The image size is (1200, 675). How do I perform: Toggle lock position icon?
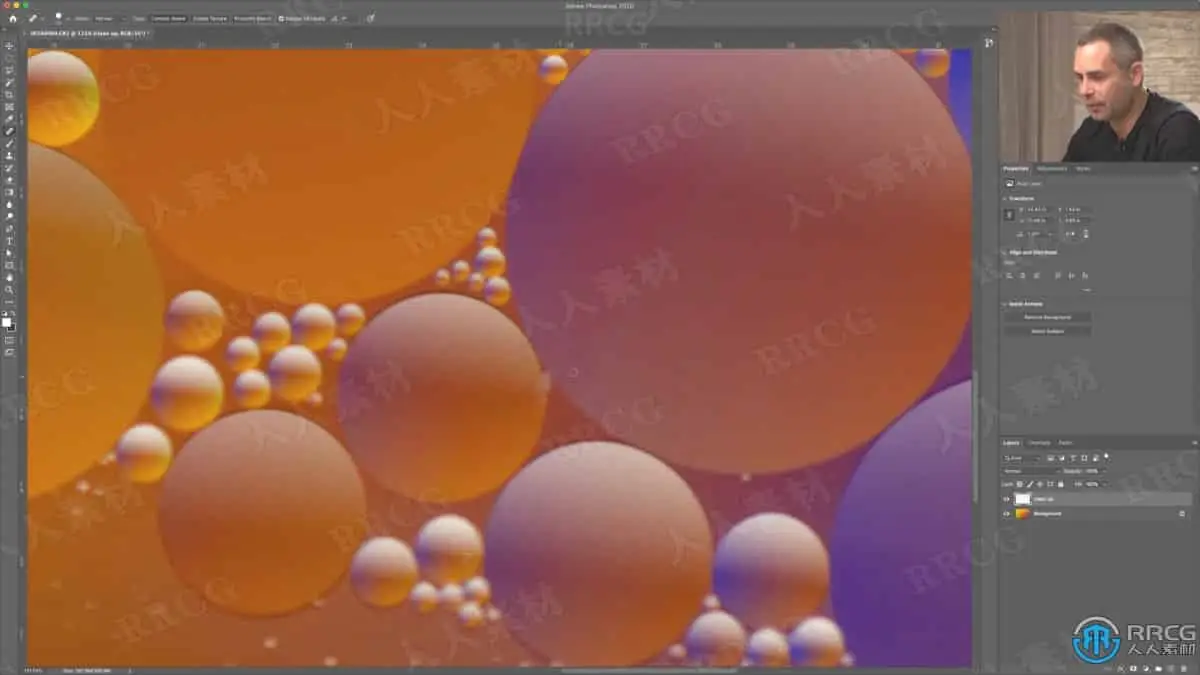(x=1040, y=484)
